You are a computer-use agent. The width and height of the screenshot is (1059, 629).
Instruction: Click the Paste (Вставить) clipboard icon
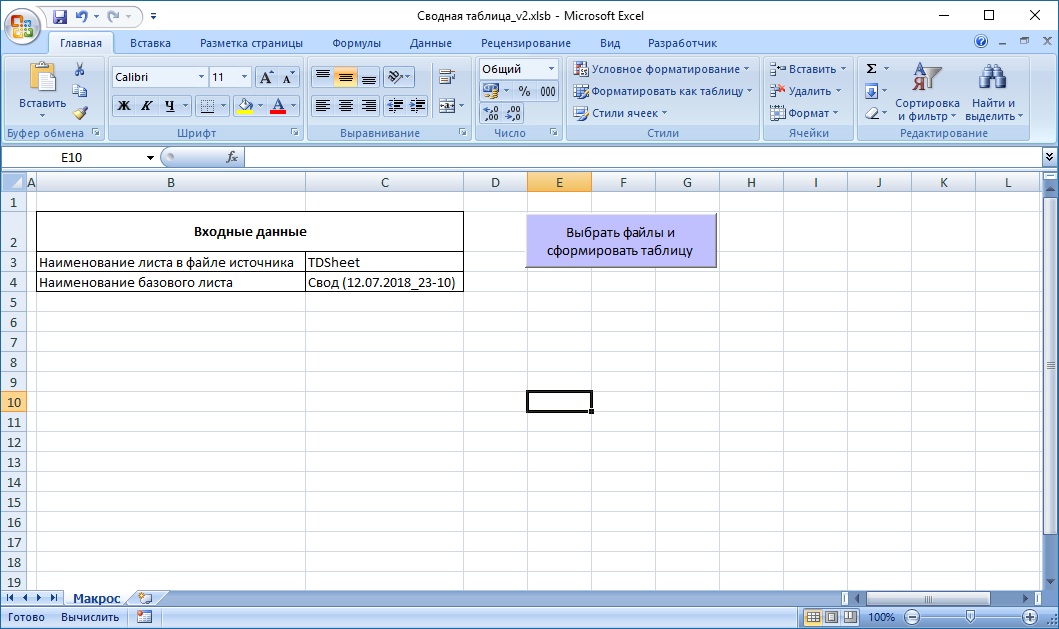coord(42,77)
